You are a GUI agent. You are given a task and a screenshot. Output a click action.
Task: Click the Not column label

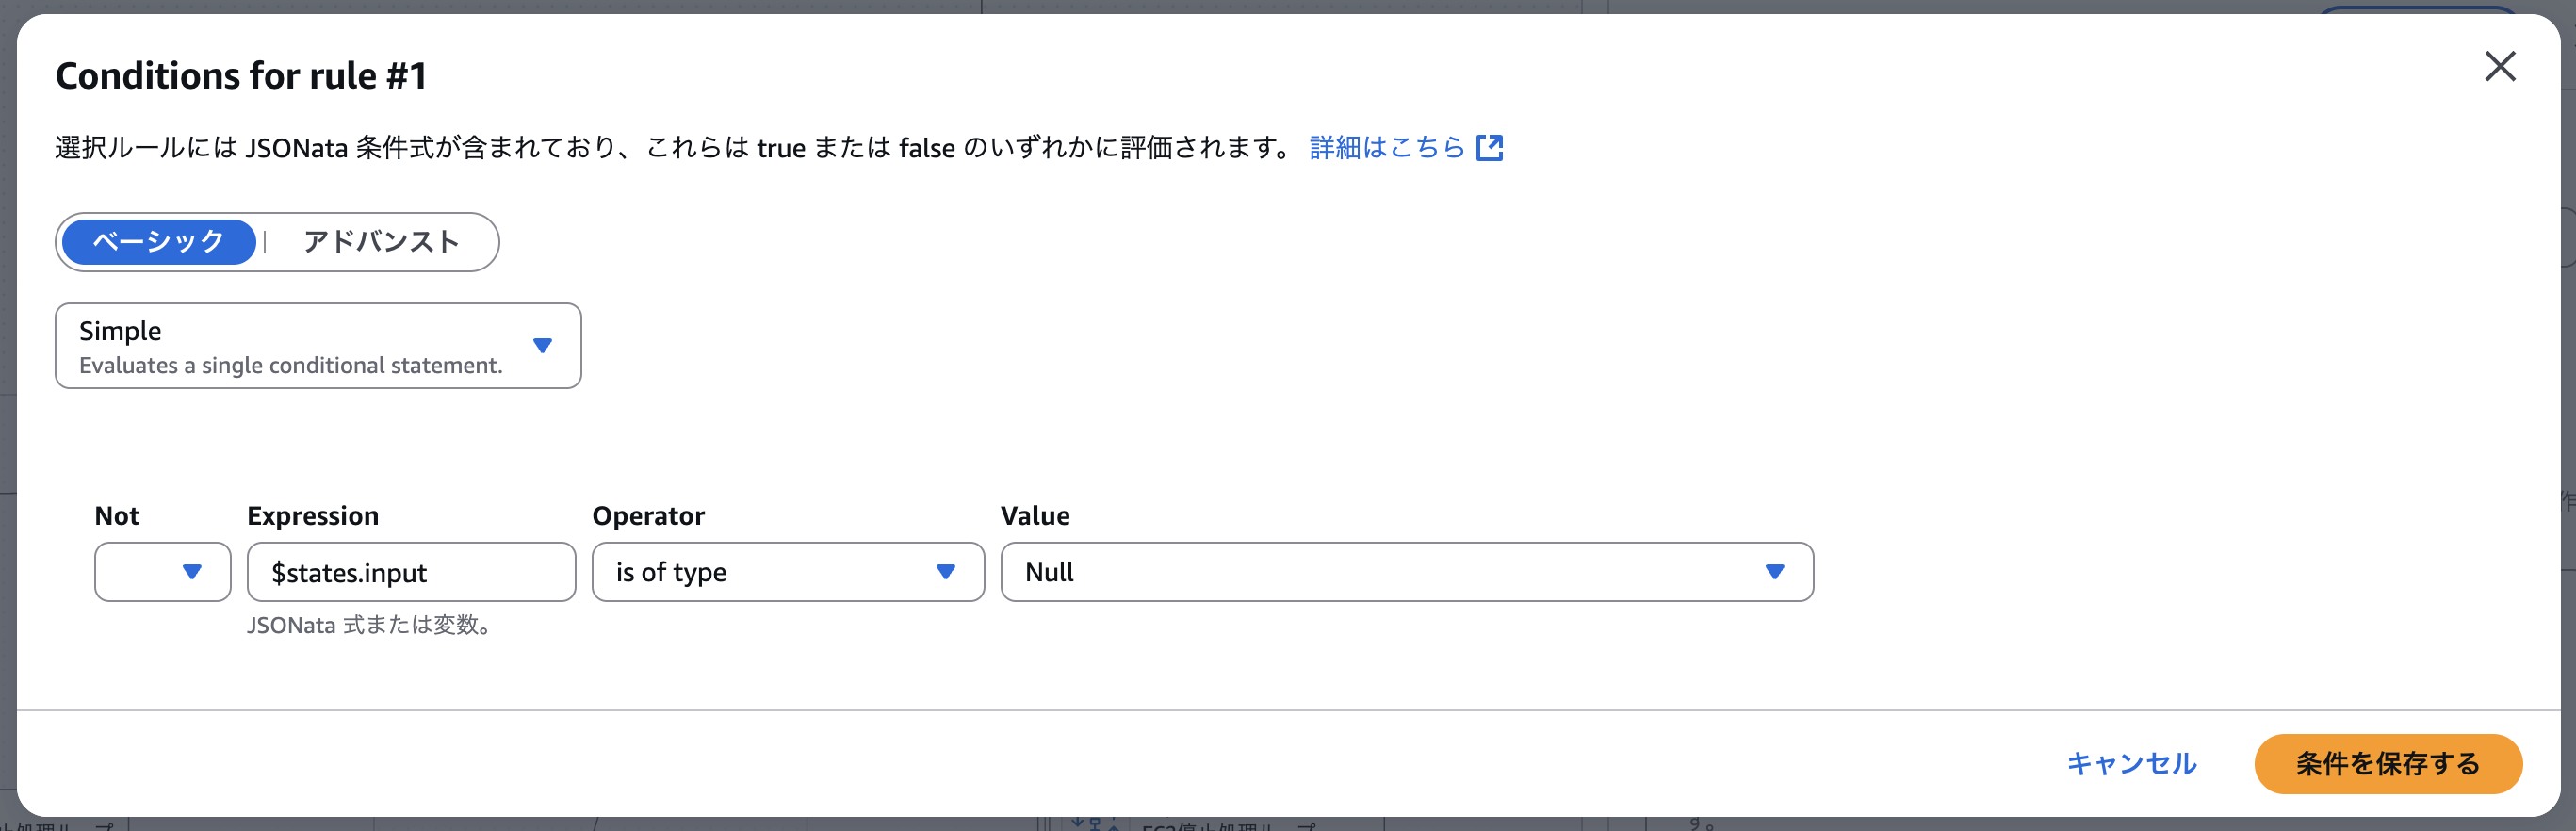117,516
